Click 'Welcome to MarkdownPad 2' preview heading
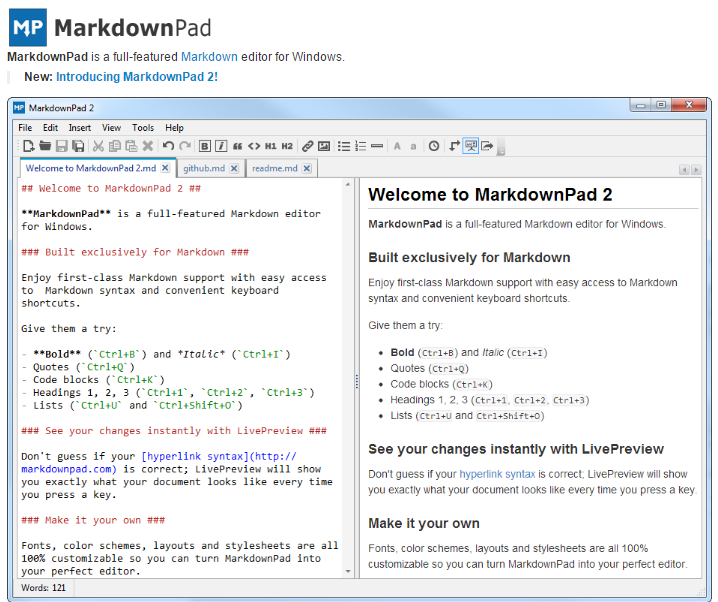This screenshot has height=602, width=718. [490, 195]
